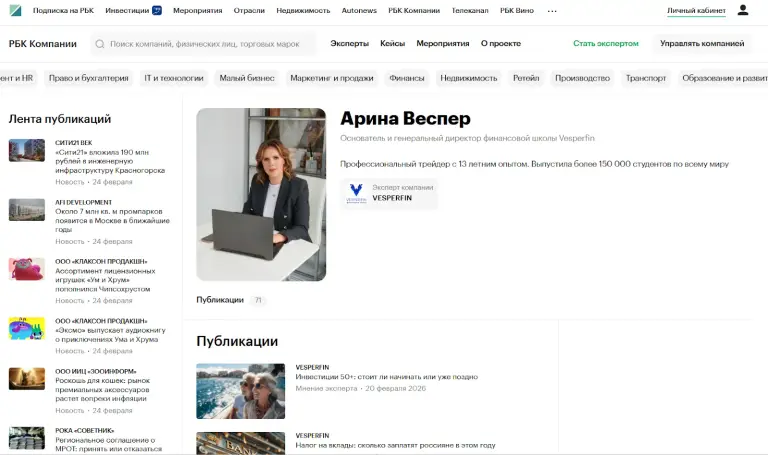Image resolution: width=768 pixels, height=455 pixels.
Task: Click the Инвестиции badge icon
Action: coord(157,10)
